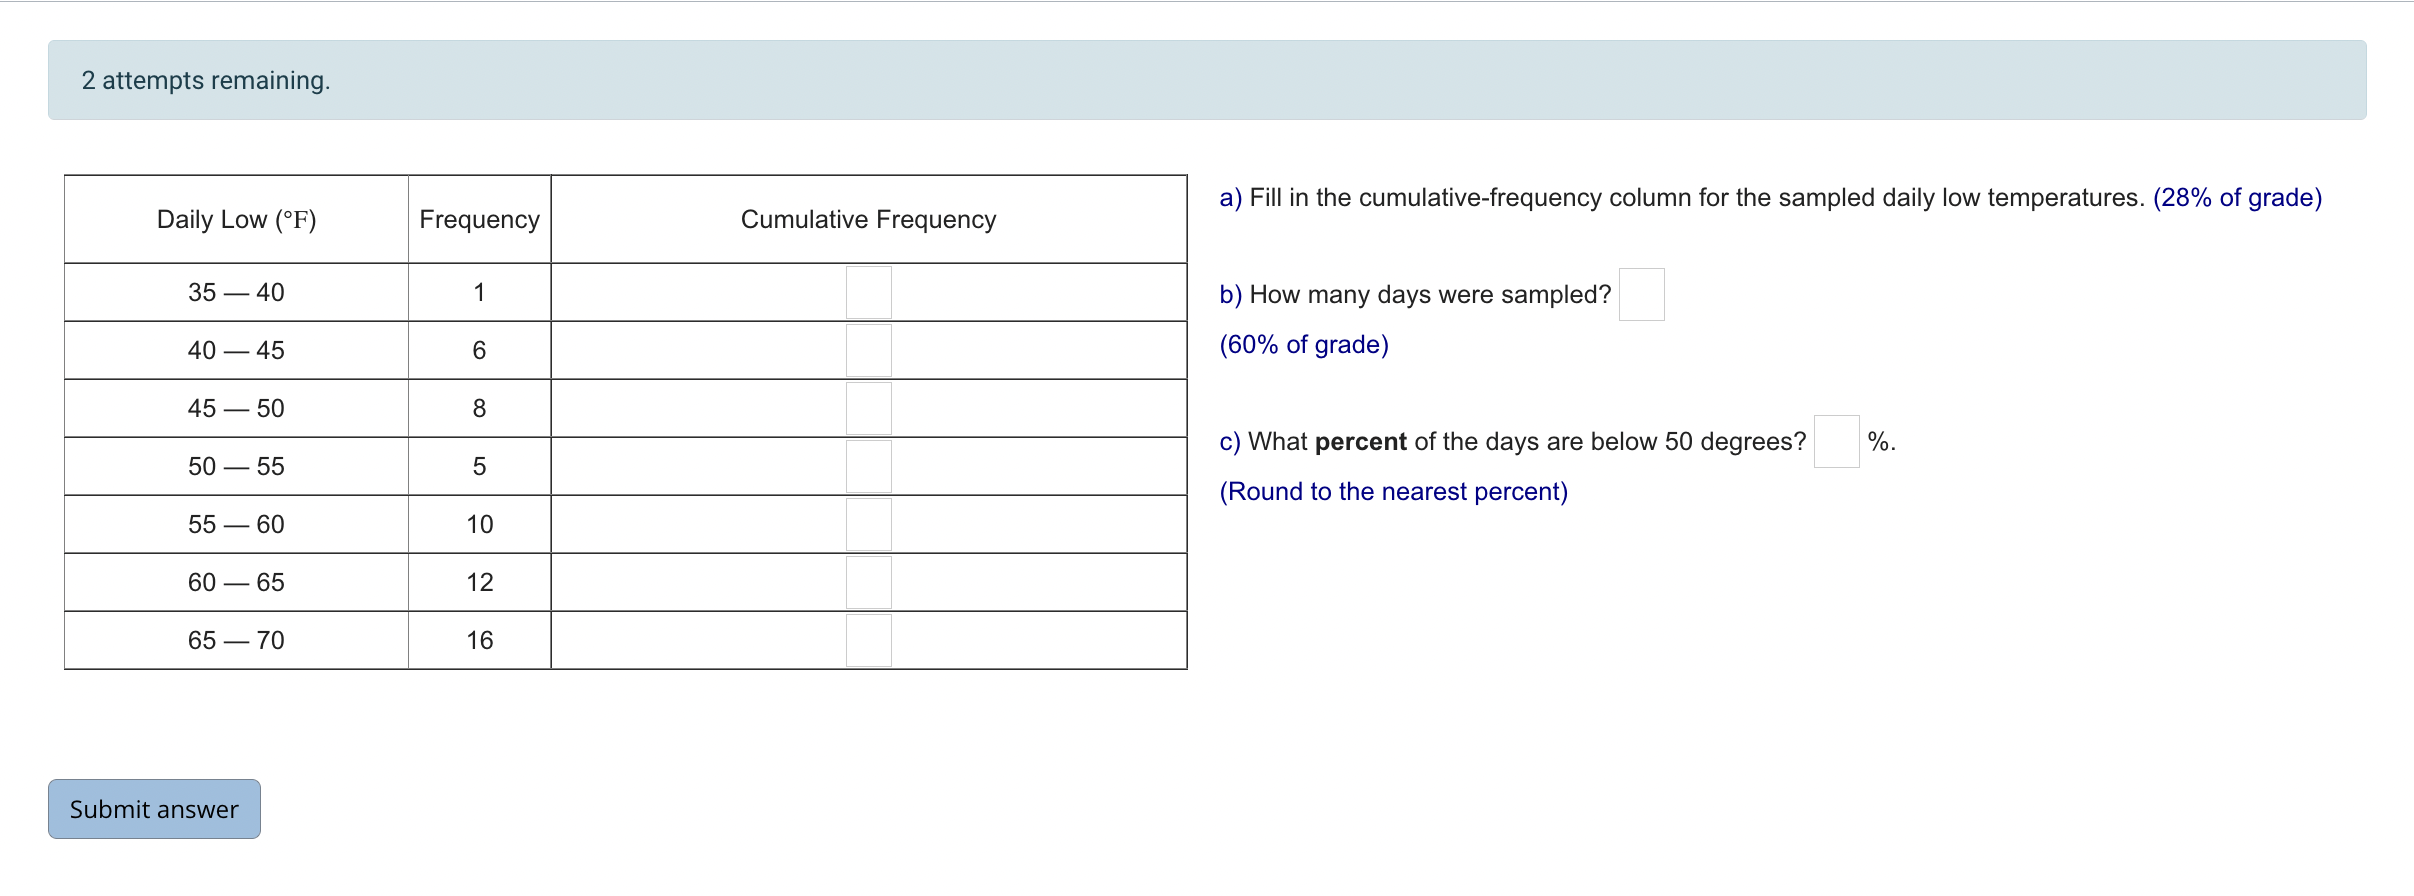Click the Frequency column header
The image size is (2414, 896).
tap(480, 219)
